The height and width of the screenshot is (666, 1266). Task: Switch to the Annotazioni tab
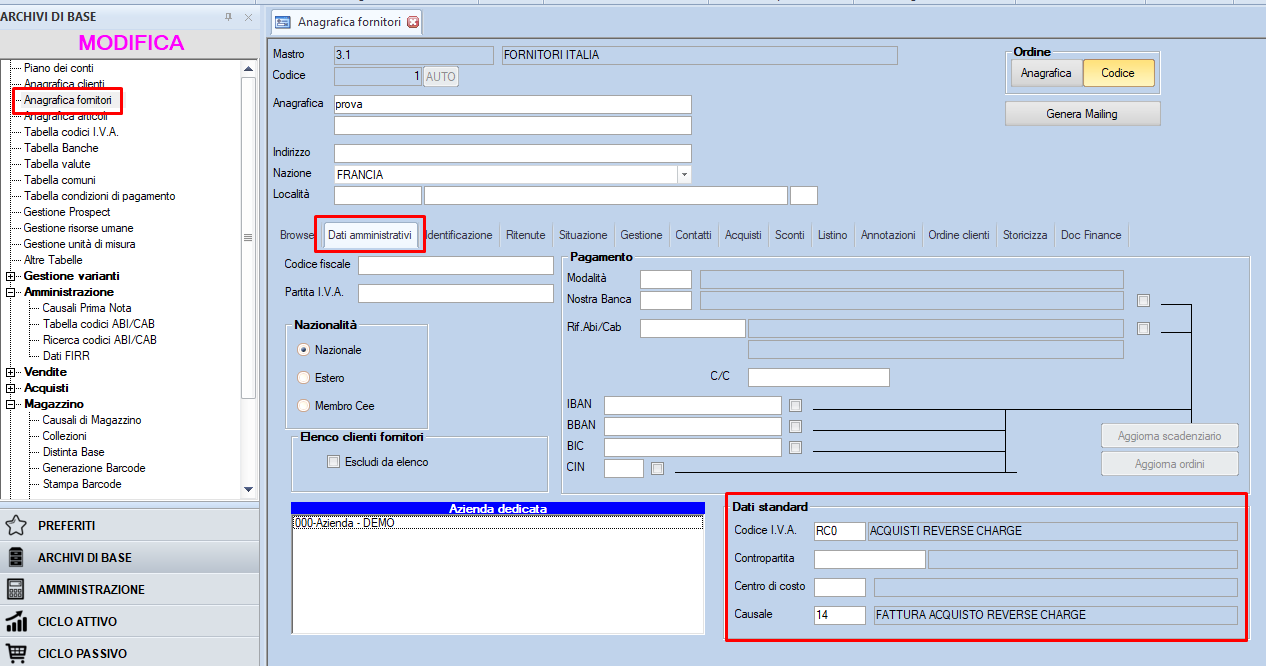click(x=888, y=235)
